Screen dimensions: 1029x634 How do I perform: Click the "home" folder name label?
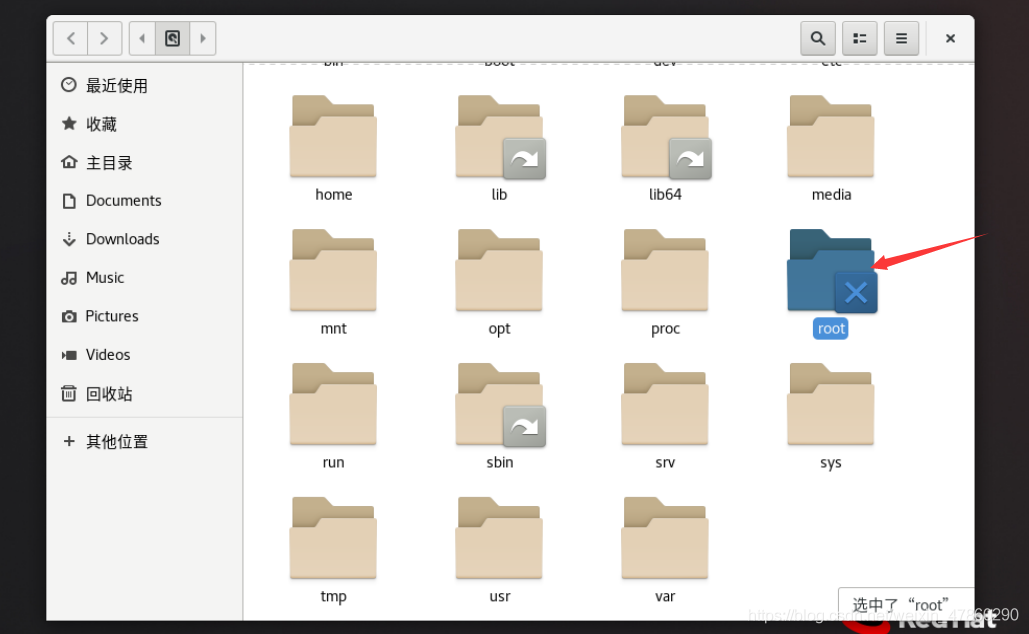click(333, 194)
